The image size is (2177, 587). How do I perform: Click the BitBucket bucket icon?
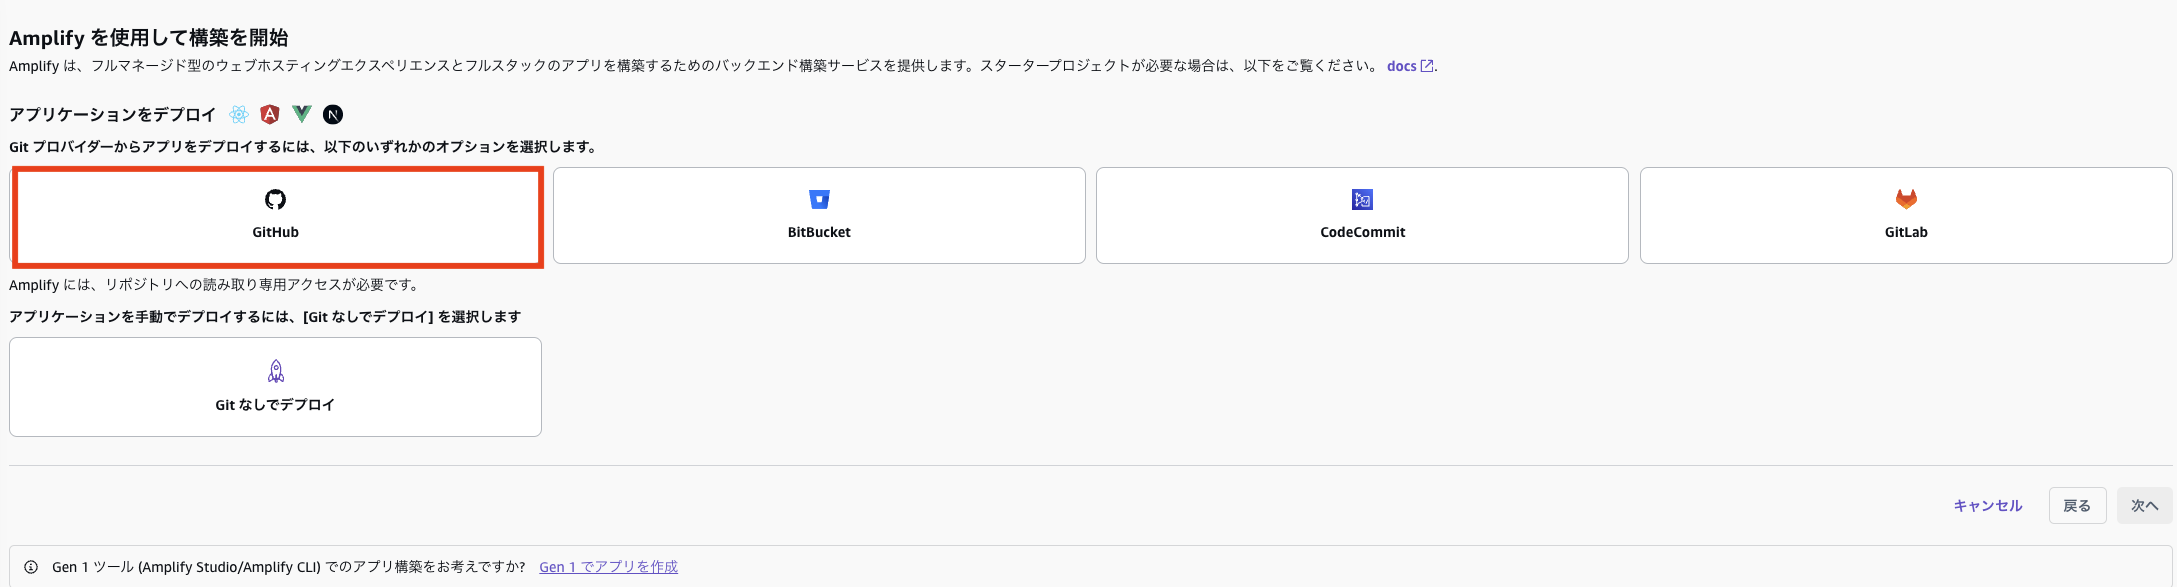819,199
